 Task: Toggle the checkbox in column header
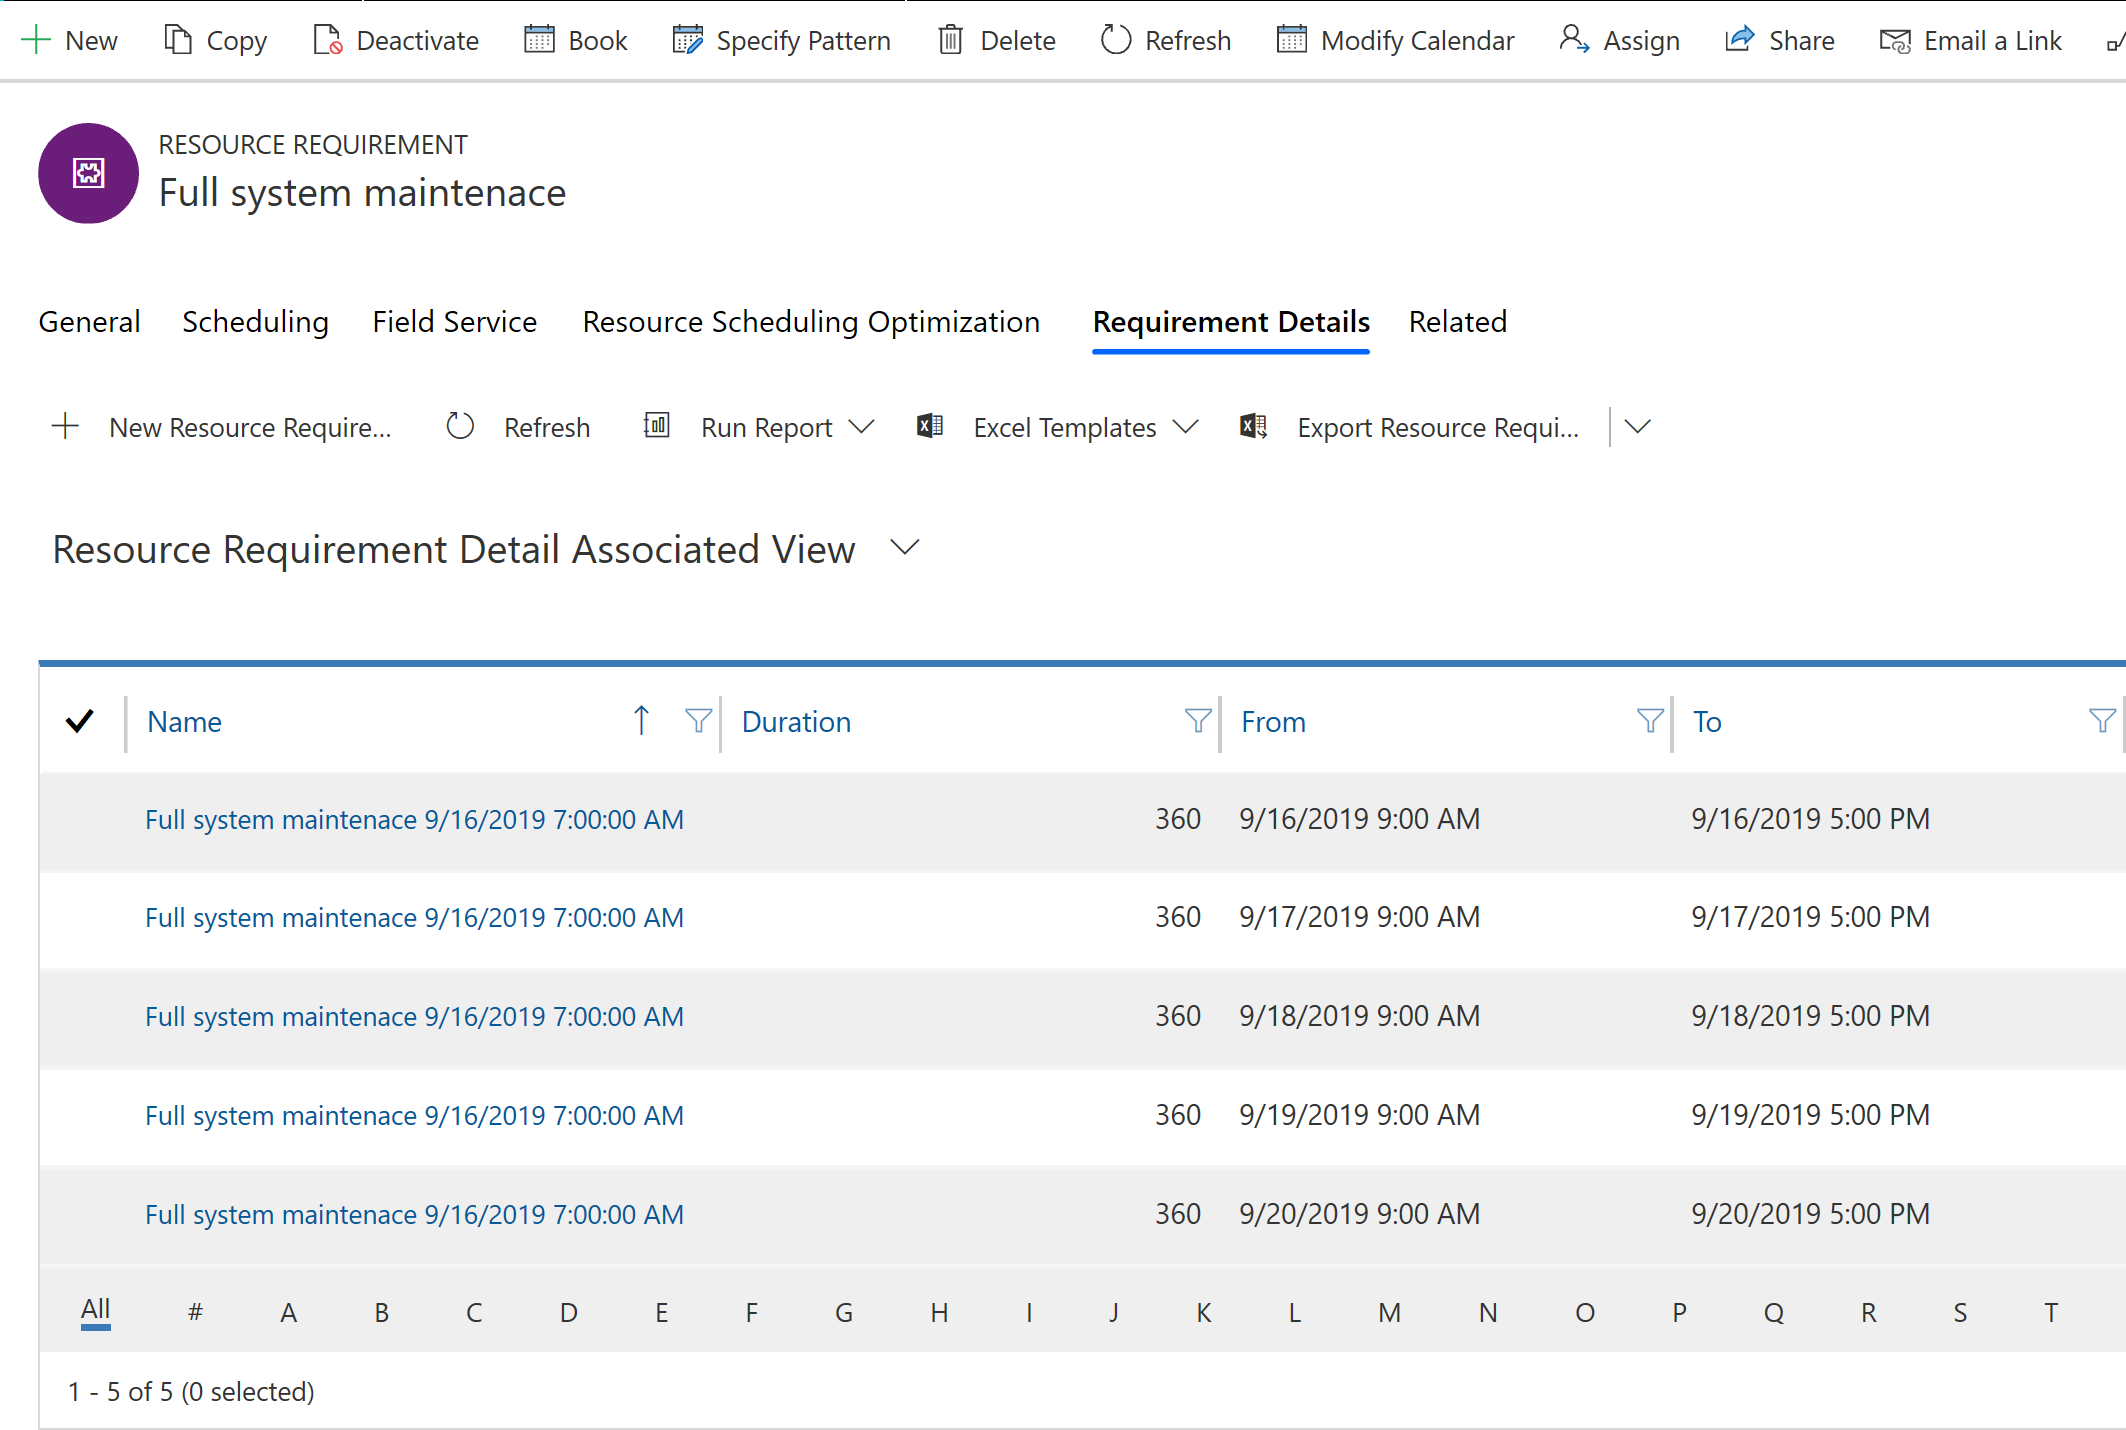coord(80,720)
